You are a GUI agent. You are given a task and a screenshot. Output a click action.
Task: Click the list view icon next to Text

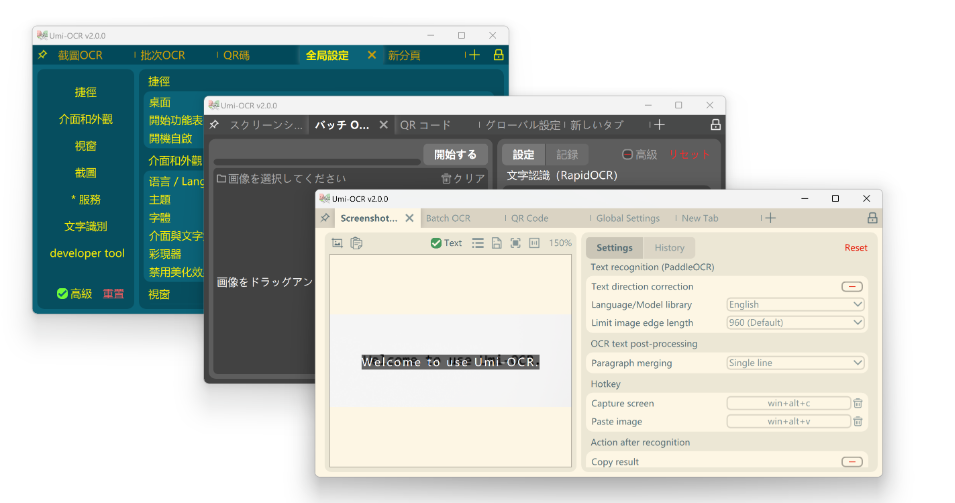coord(478,243)
